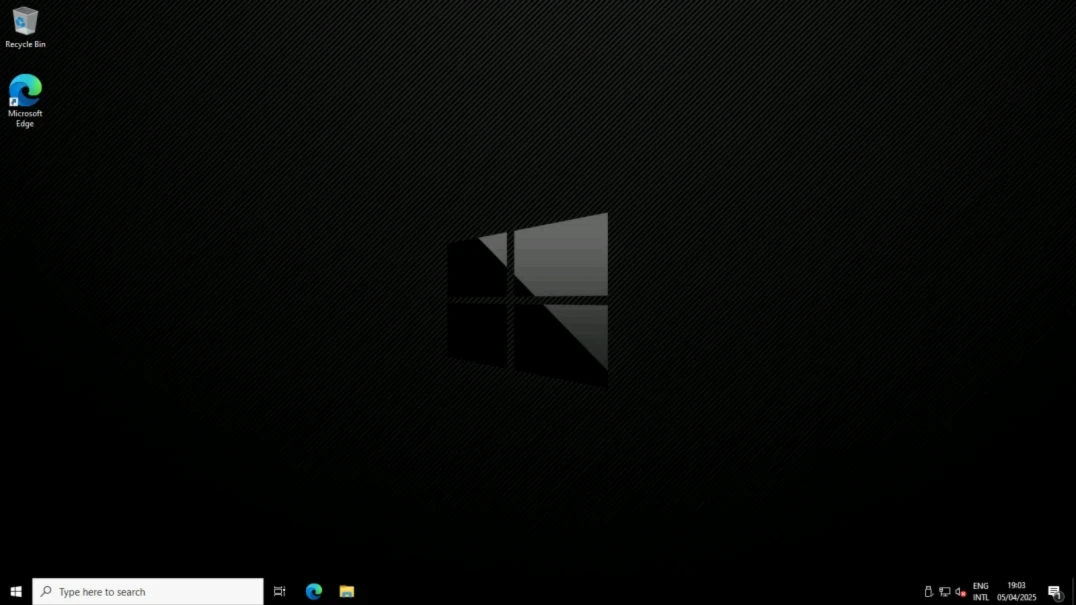Launch Microsoft Edge from the taskbar
This screenshot has width=1076, height=605.
pos(314,591)
